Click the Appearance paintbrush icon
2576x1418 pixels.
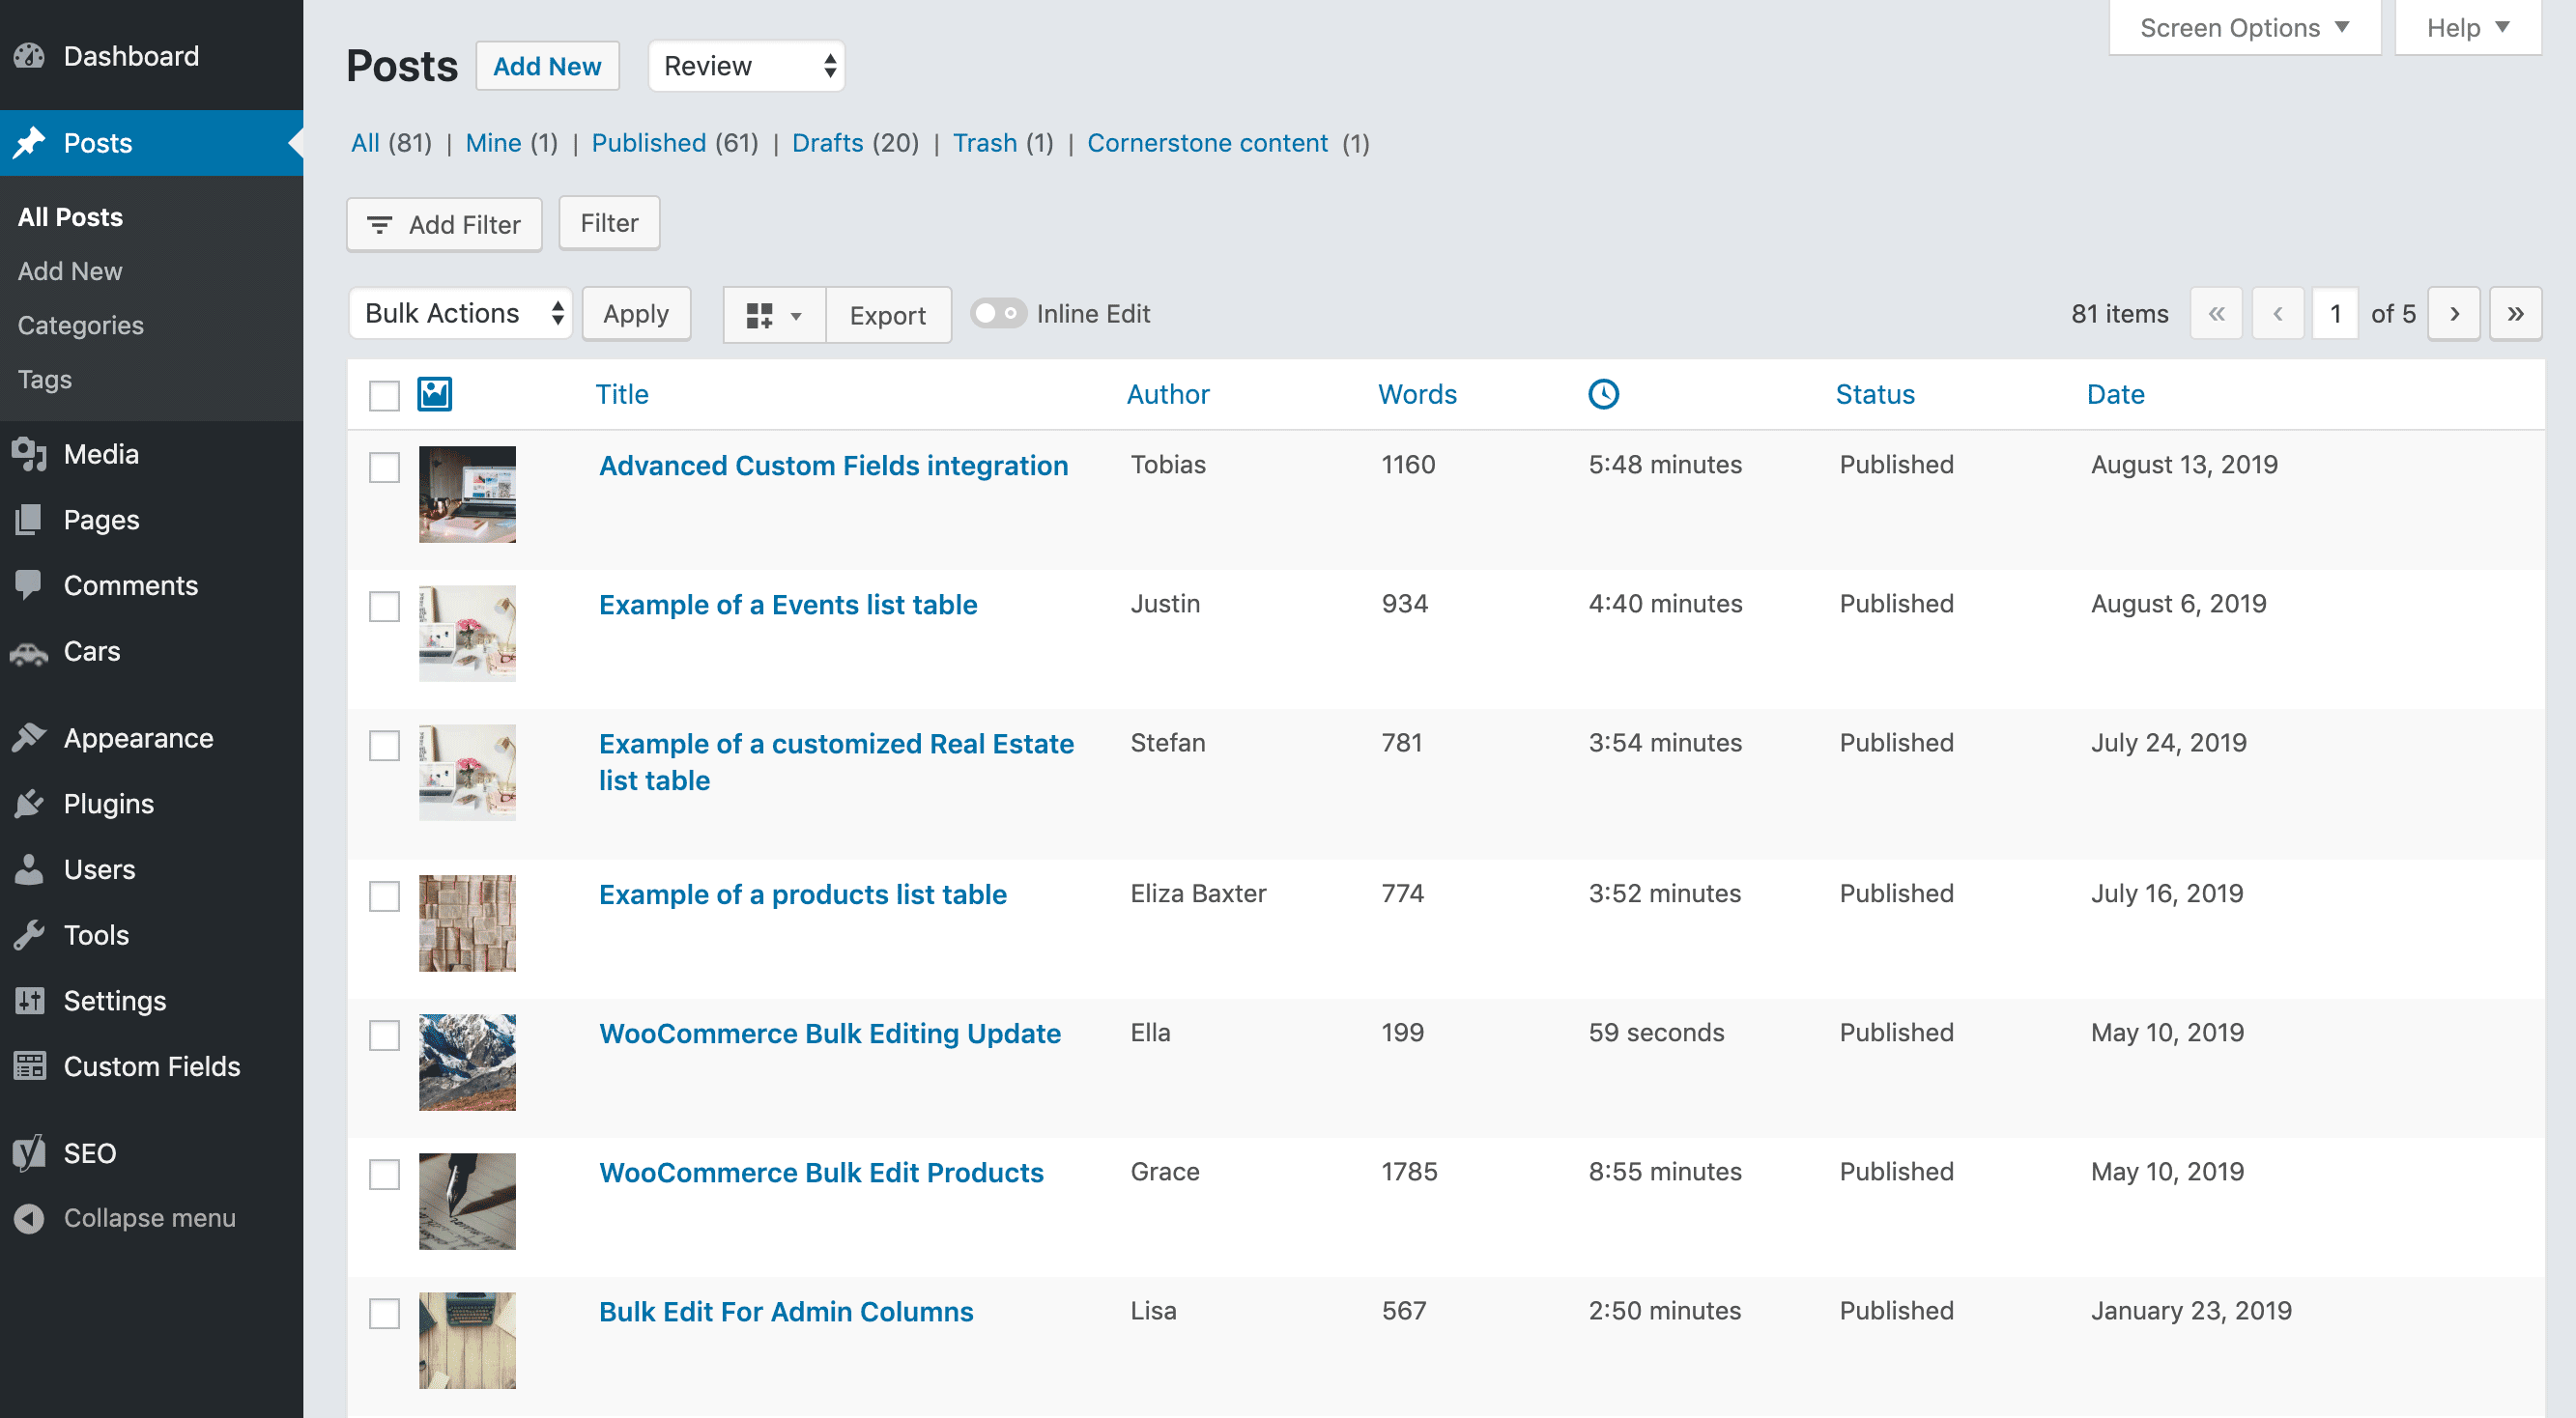coord(29,738)
